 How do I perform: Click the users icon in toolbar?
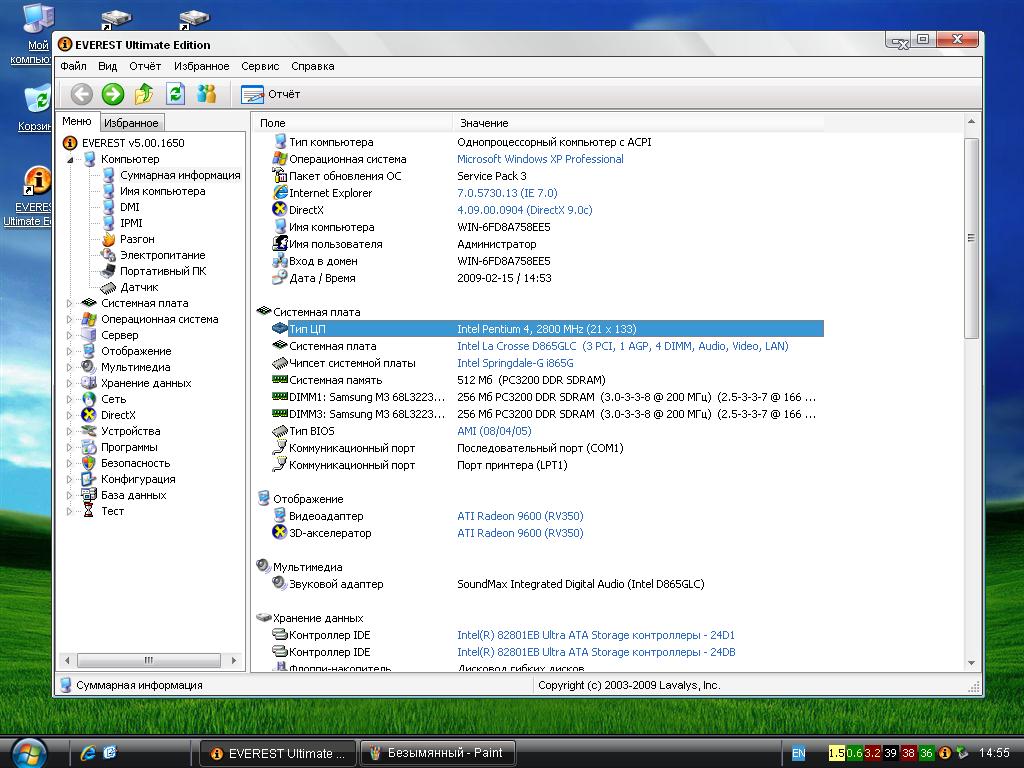(207, 94)
